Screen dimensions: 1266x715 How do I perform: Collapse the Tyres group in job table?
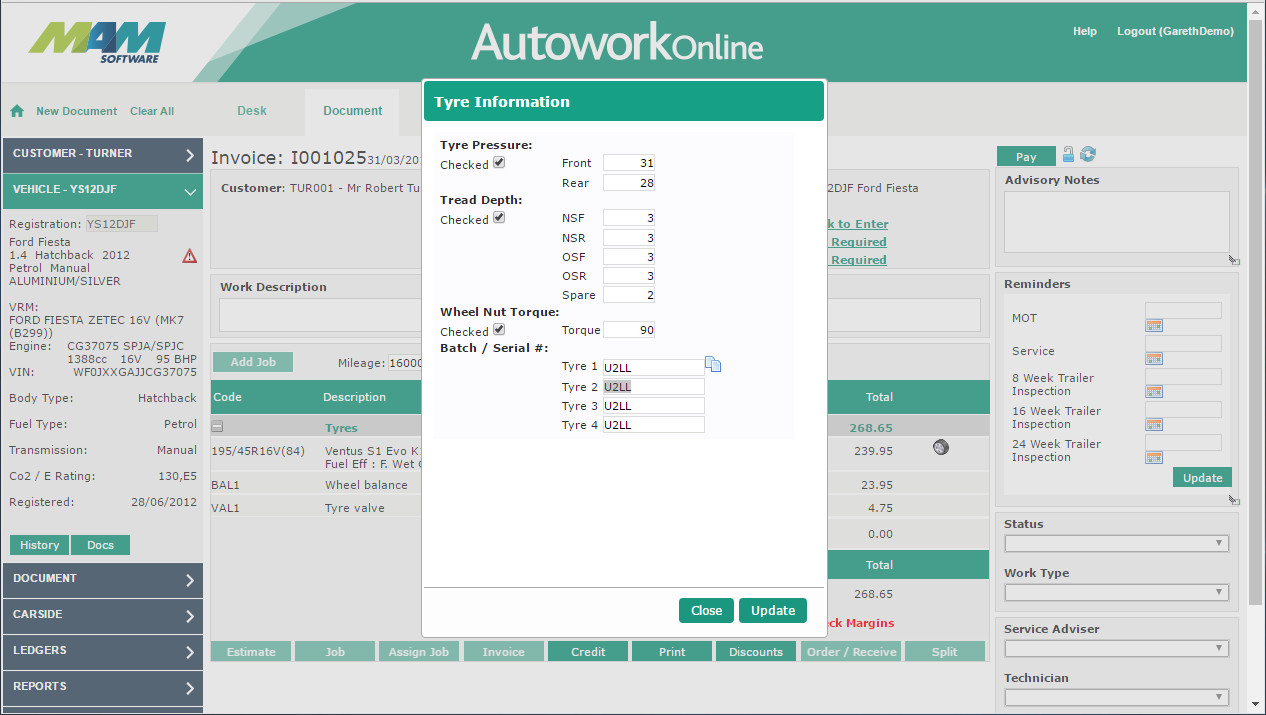[217, 427]
